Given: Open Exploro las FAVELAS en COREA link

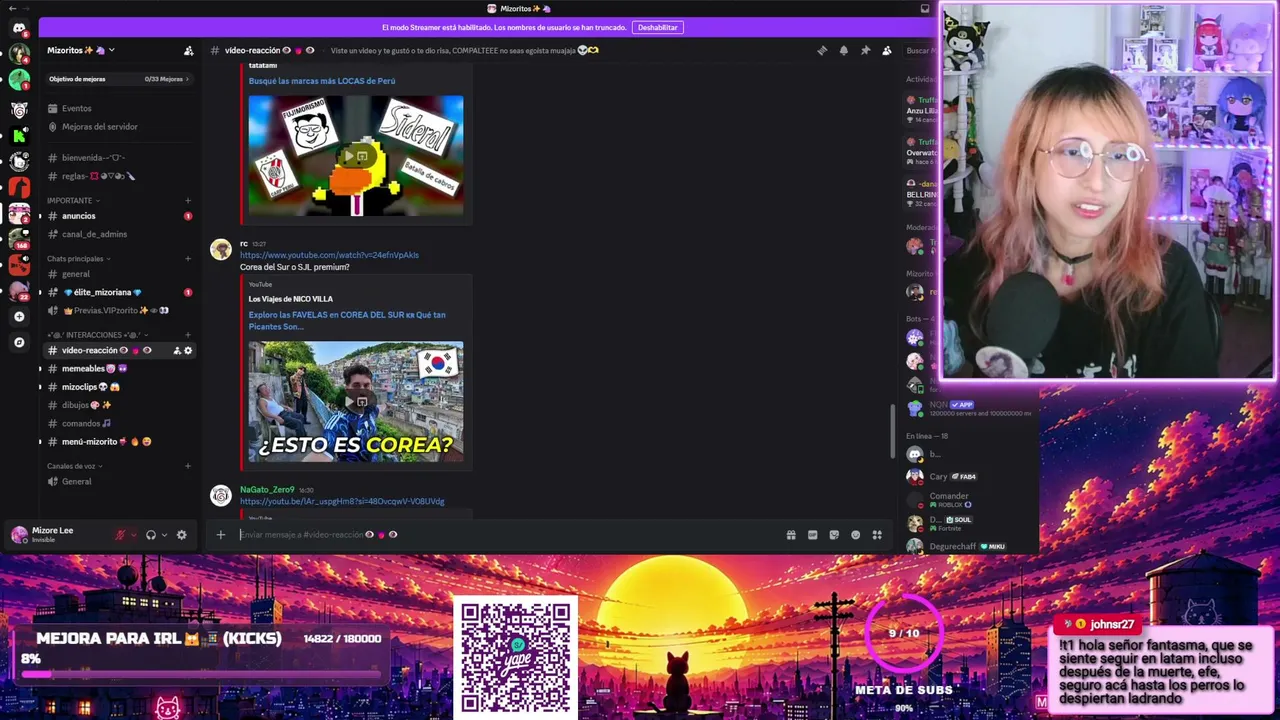Looking at the screenshot, I should [x=347, y=321].
